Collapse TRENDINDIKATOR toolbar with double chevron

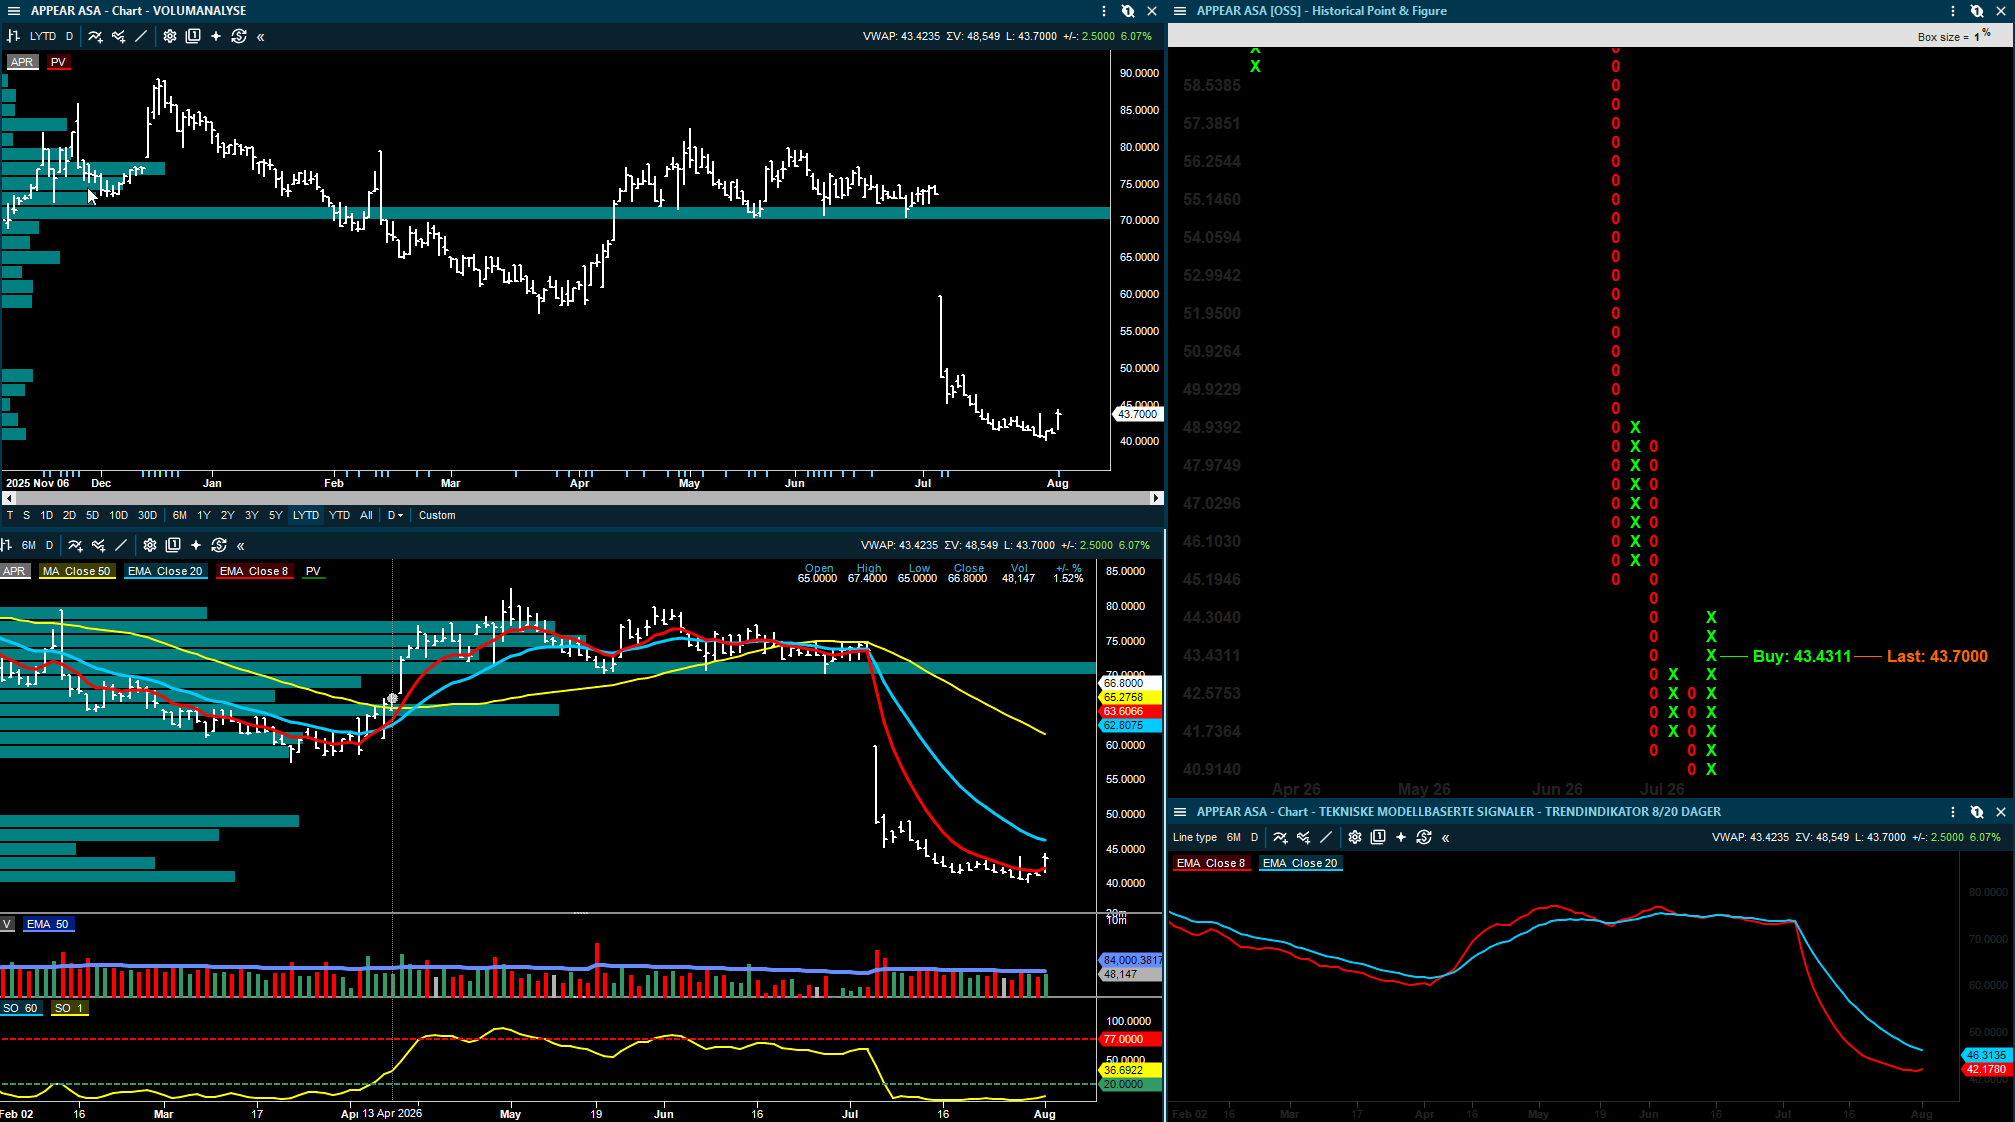1446,838
